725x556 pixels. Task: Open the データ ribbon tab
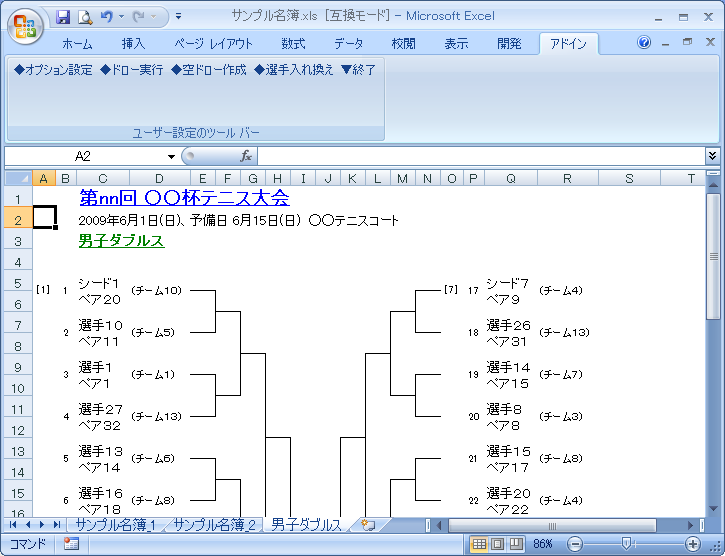tap(349, 44)
